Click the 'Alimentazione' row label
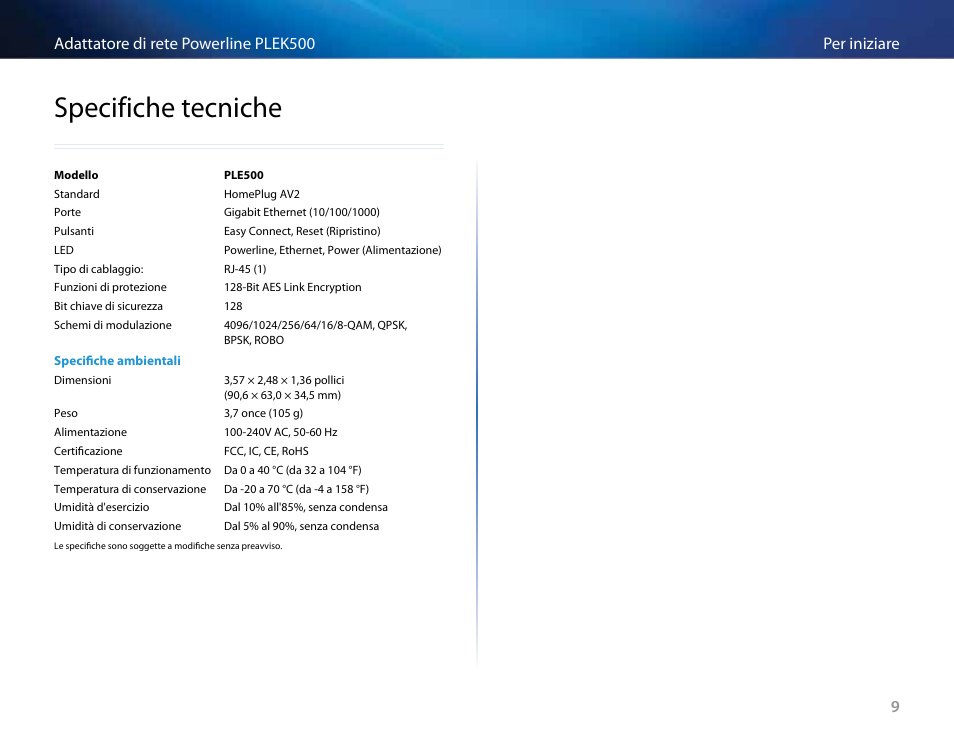954x738 pixels. tap(91, 432)
